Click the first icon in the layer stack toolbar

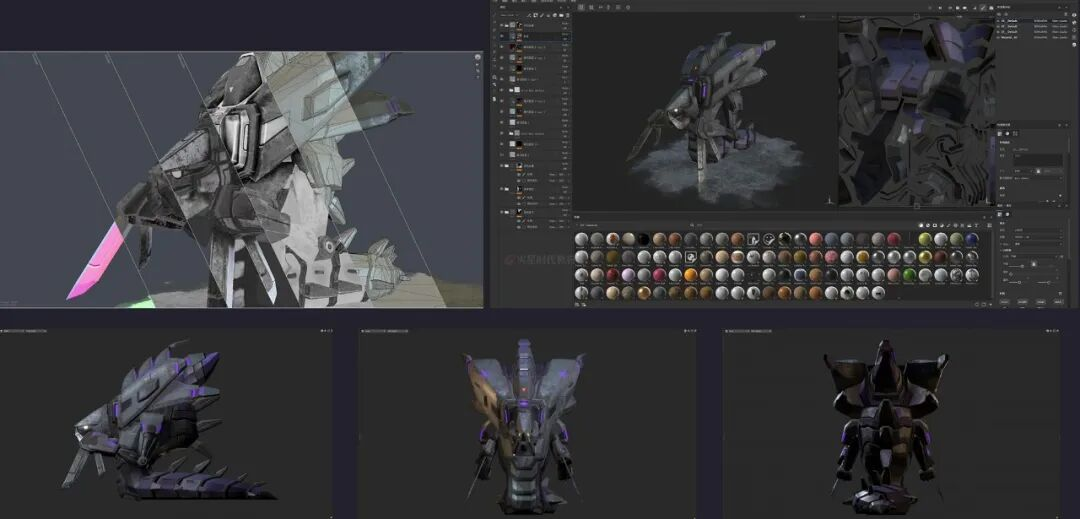tap(528, 15)
